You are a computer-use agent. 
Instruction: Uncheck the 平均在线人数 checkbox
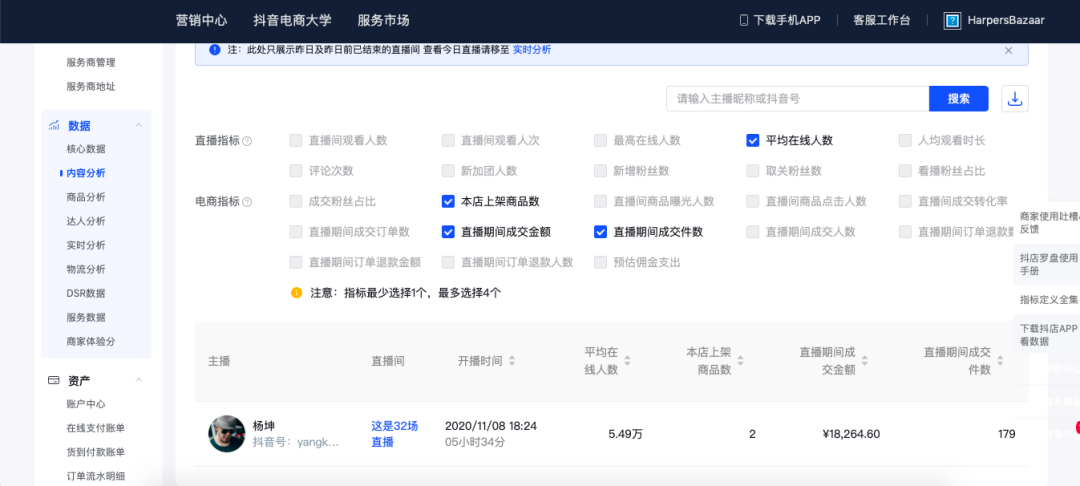752,141
